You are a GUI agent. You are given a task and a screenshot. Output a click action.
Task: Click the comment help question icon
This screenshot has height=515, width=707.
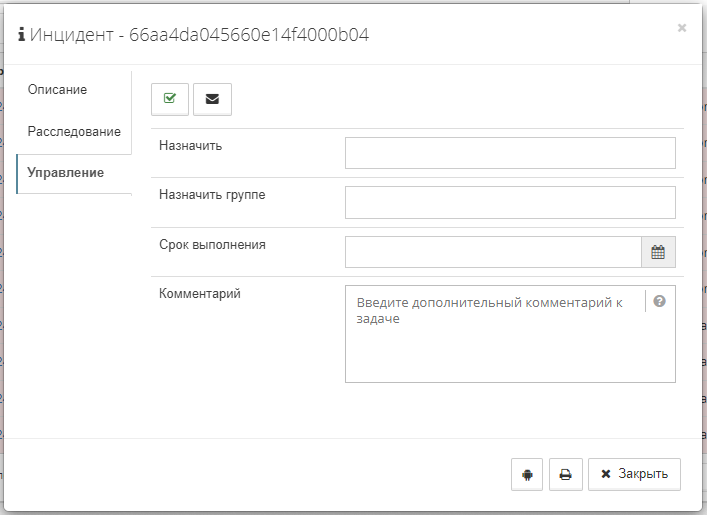(x=660, y=301)
